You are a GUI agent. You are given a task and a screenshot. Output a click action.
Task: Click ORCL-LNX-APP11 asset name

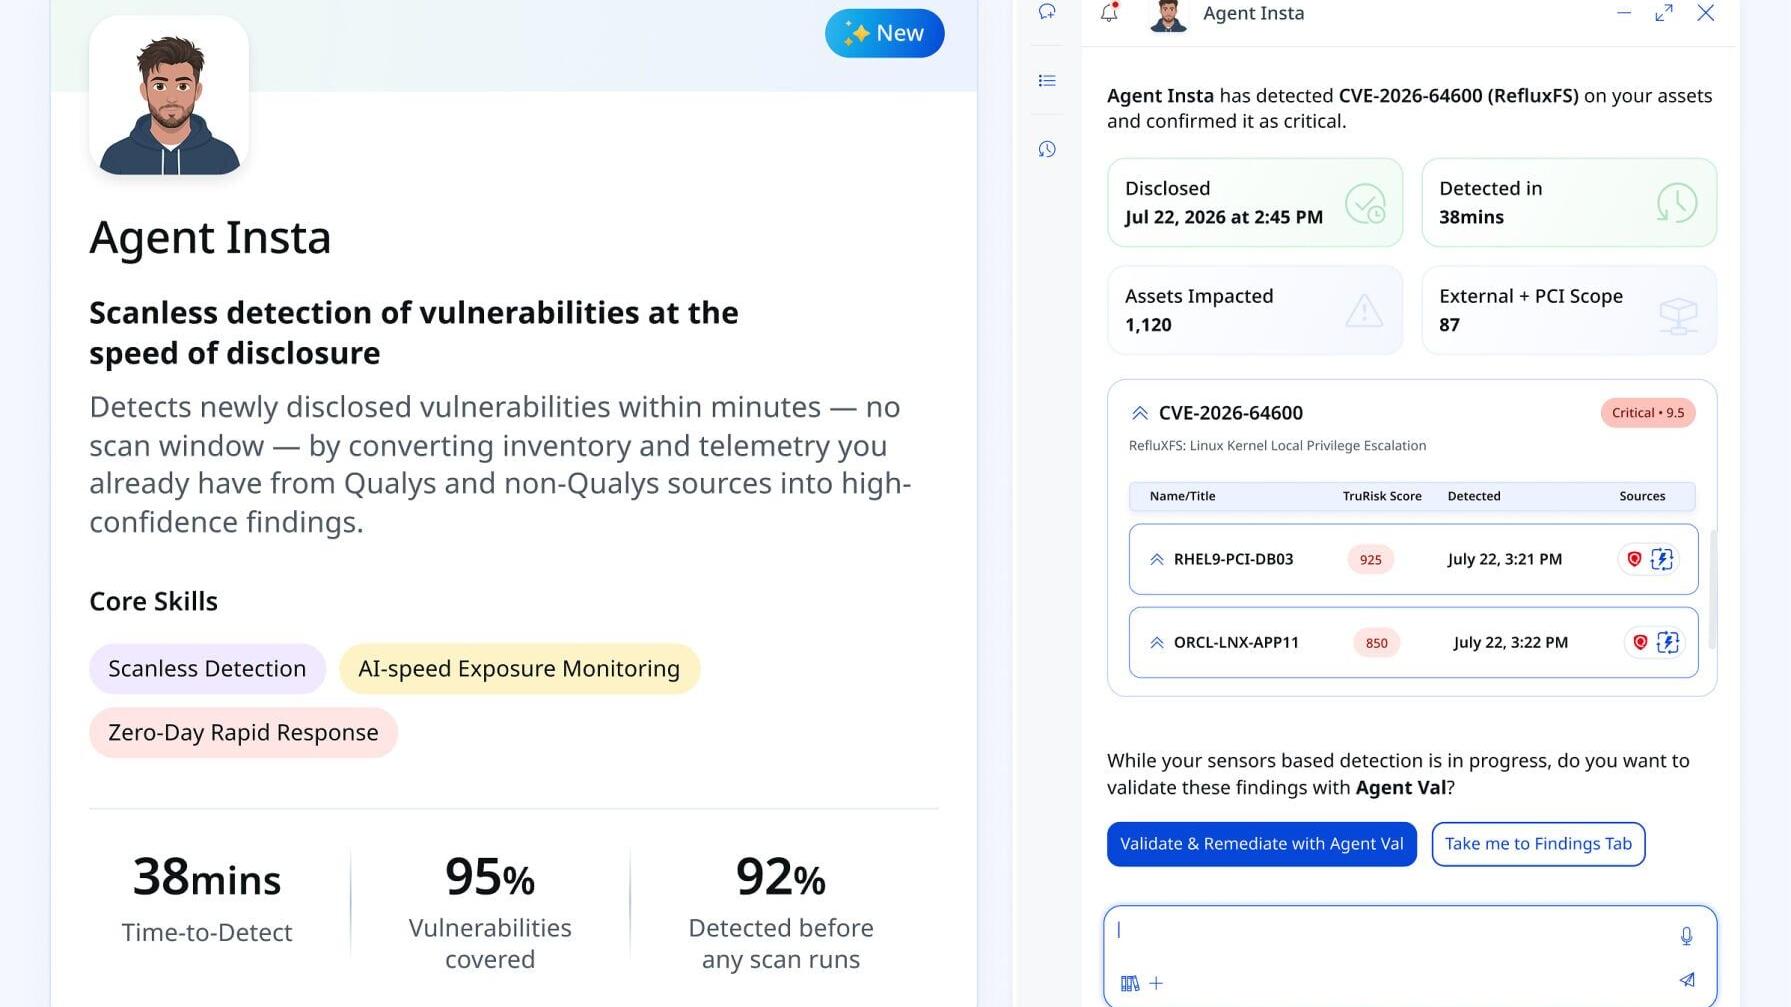click(x=1236, y=643)
